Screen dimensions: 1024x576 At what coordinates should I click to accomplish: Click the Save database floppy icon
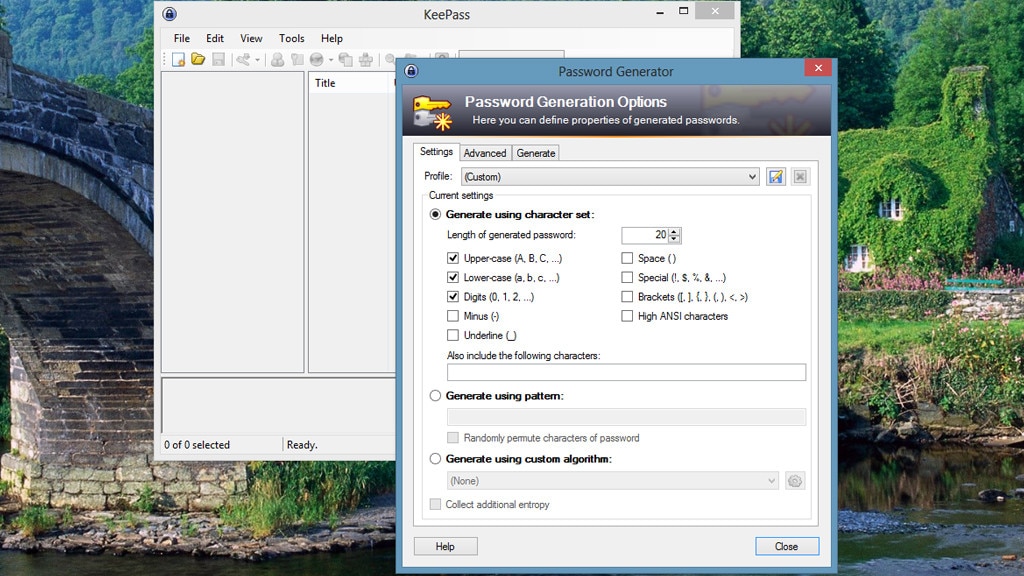(218, 60)
